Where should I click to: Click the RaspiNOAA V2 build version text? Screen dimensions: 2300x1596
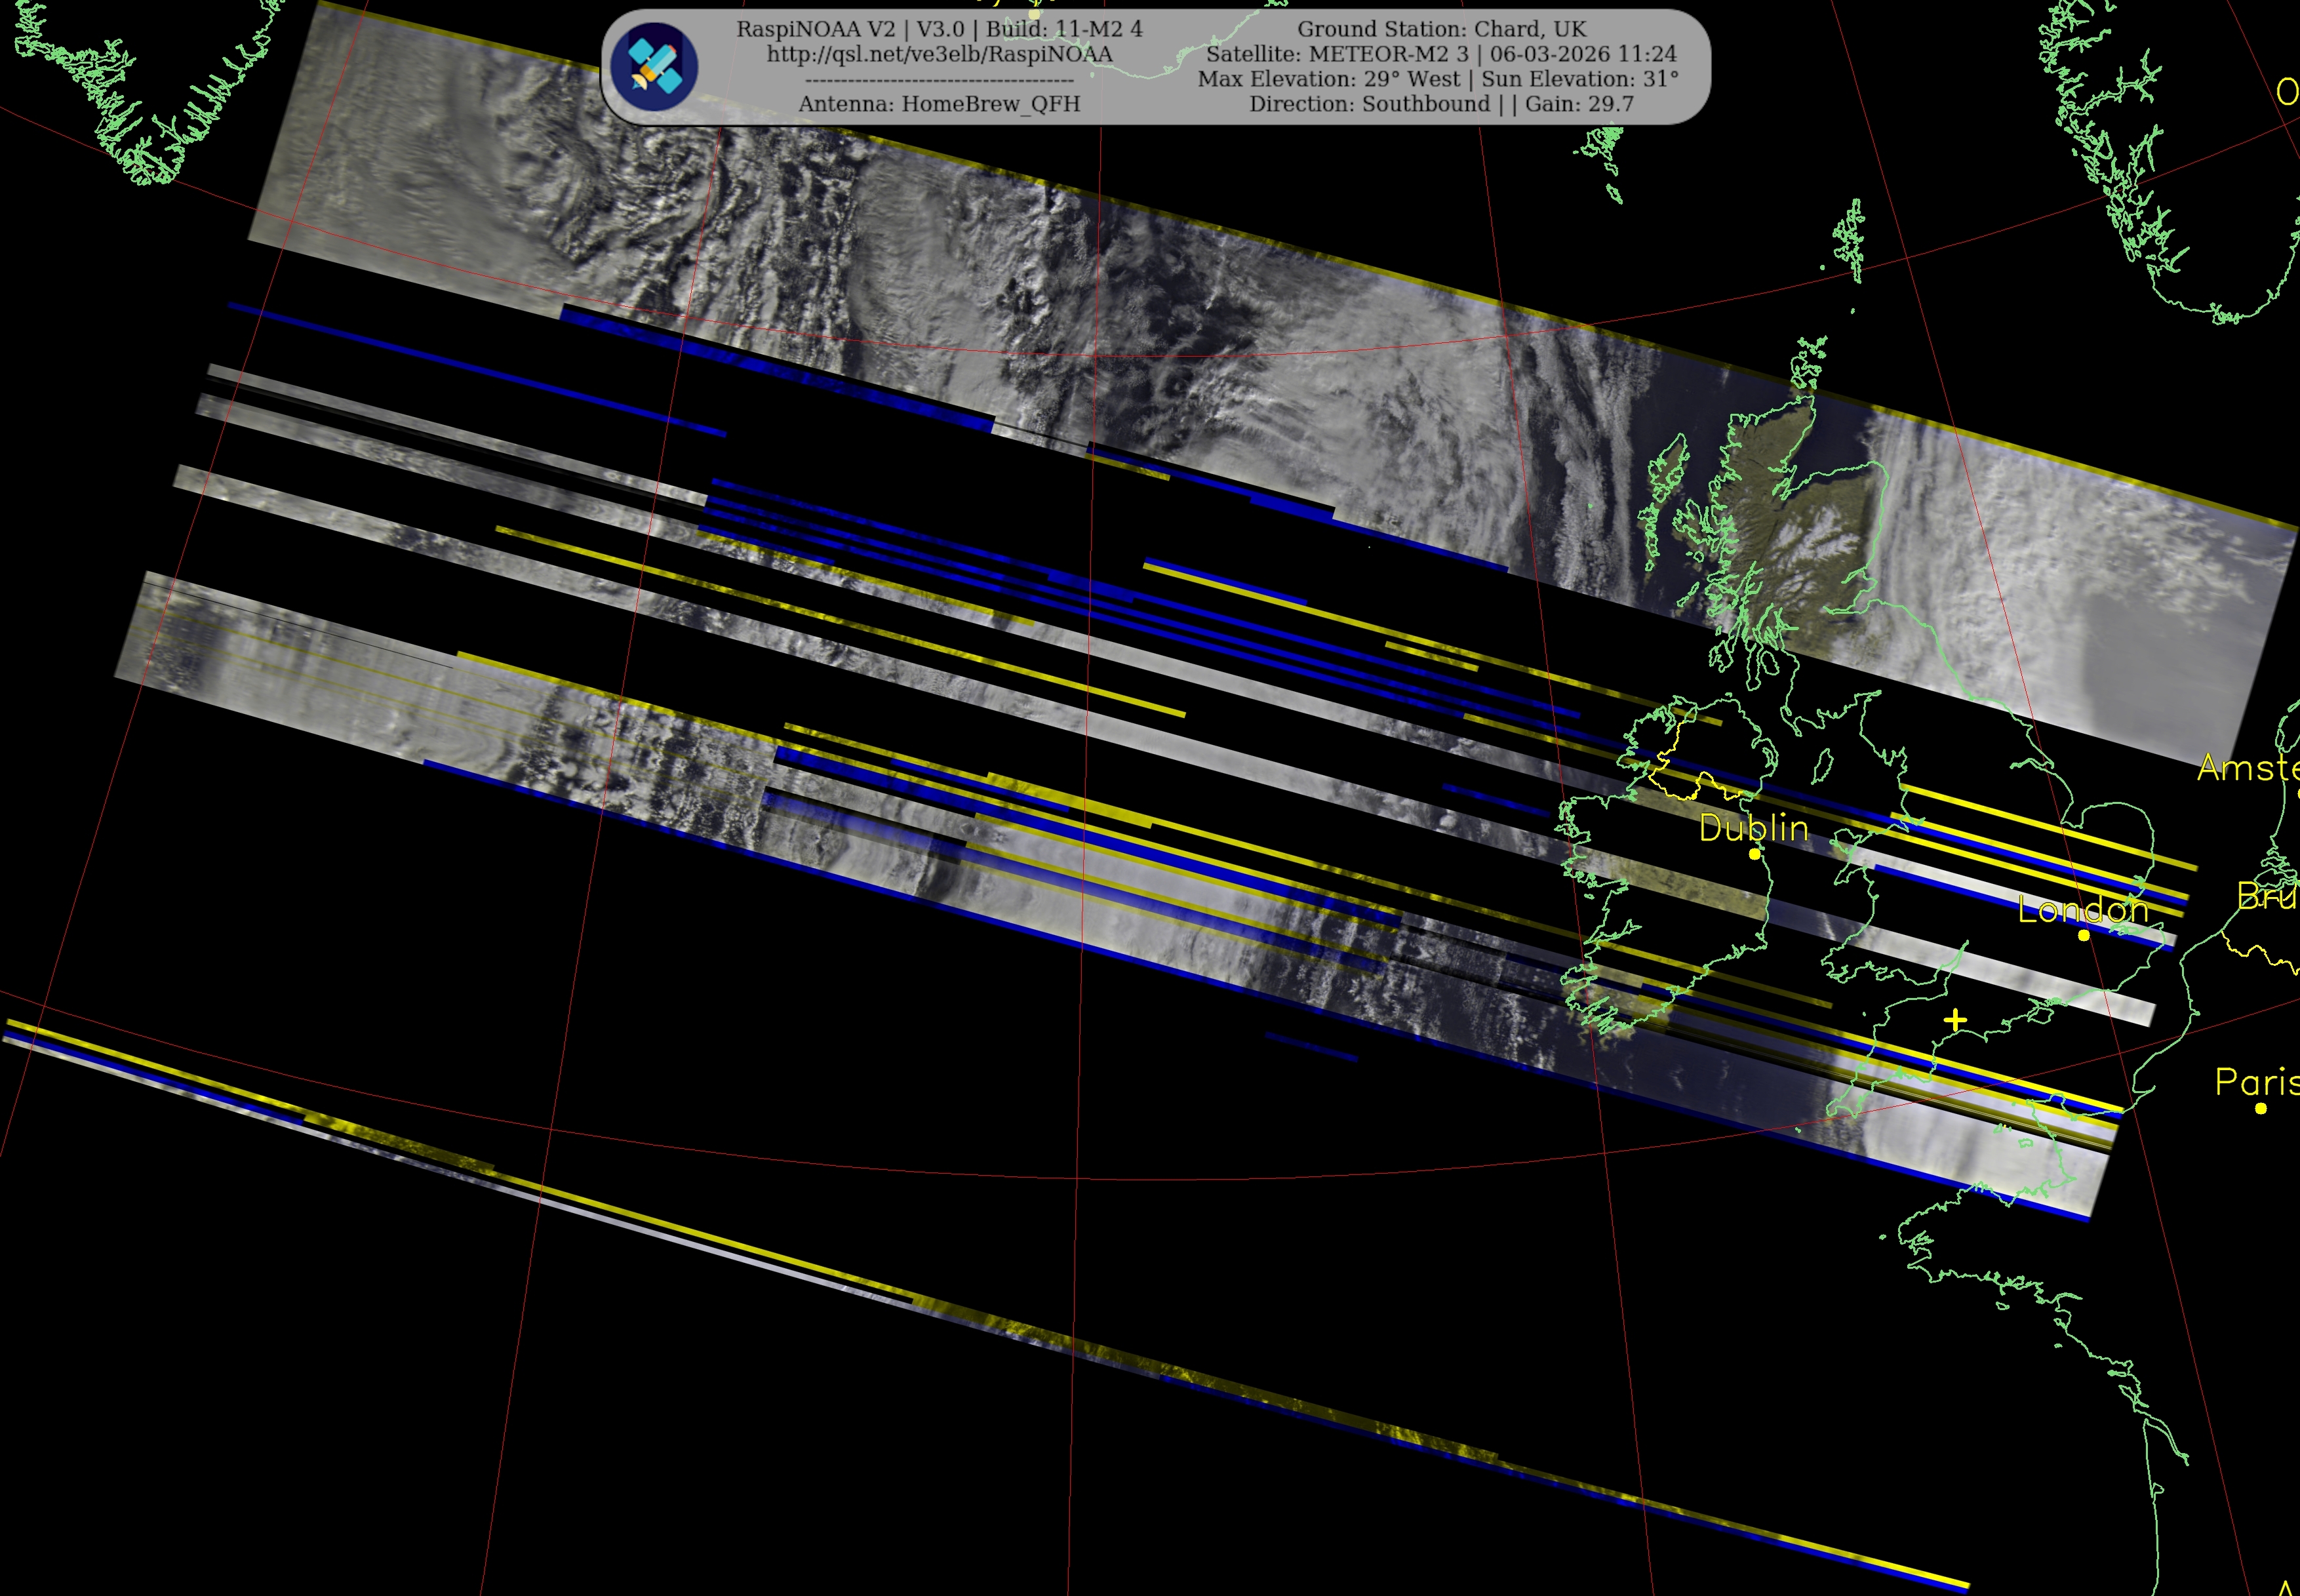point(939,29)
